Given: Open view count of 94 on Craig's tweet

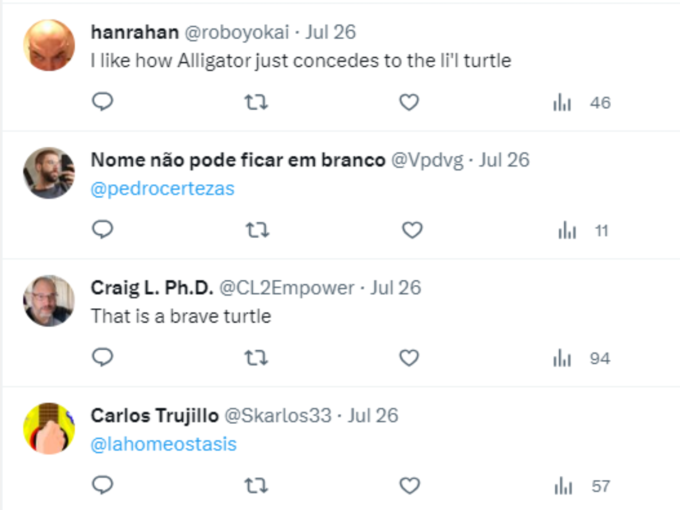Looking at the screenshot, I should 582,358.
